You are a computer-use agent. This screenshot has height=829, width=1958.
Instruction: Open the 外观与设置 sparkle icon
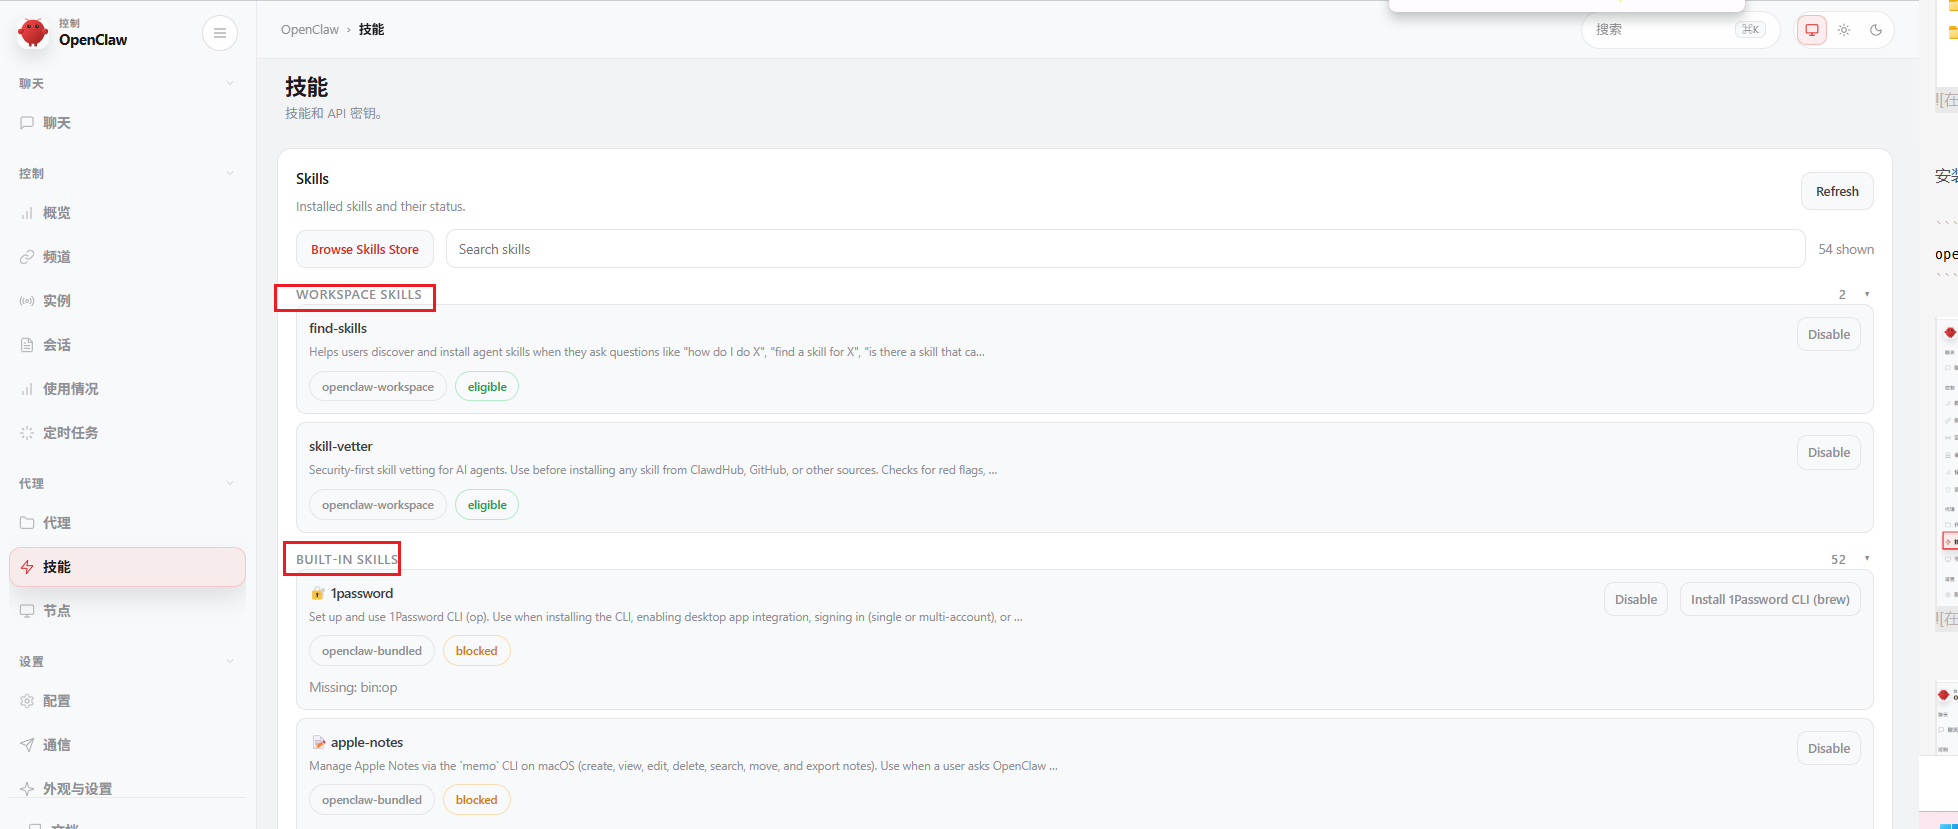tap(27, 789)
